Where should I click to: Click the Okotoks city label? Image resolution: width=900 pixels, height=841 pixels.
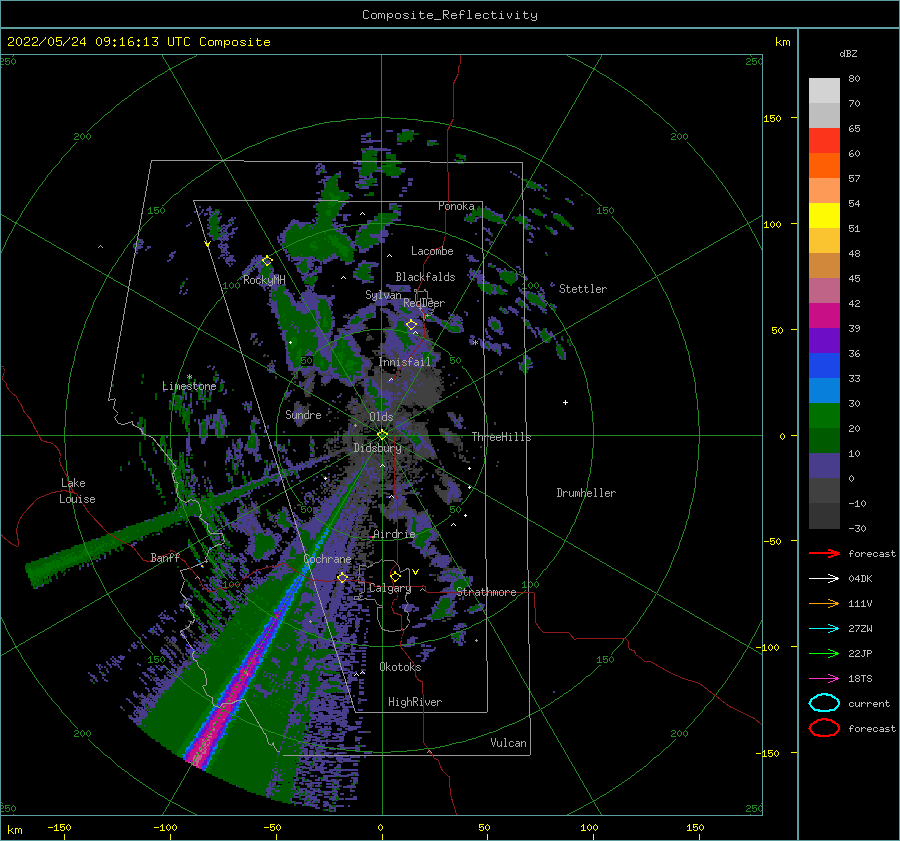click(x=400, y=666)
